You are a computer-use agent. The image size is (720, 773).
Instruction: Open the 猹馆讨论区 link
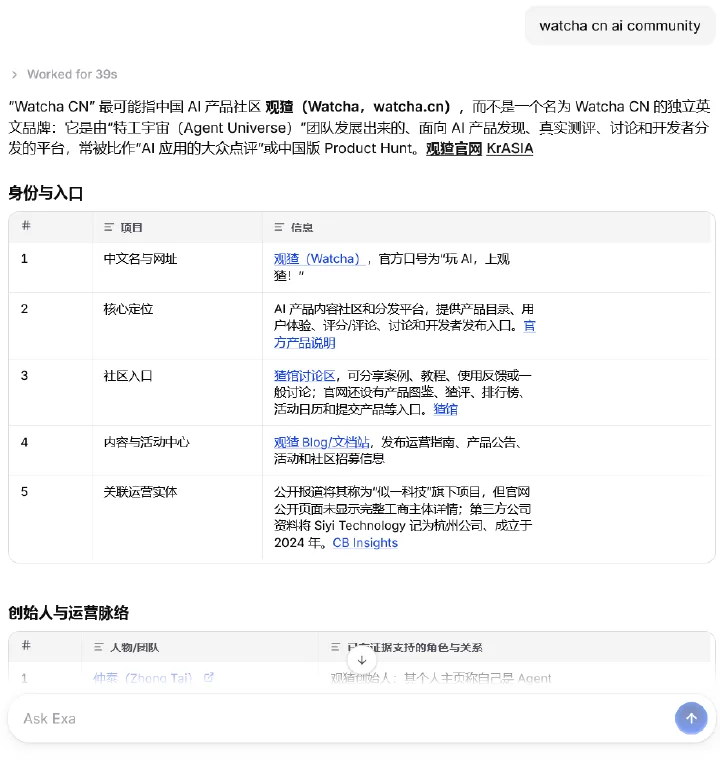click(x=304, y=376)
